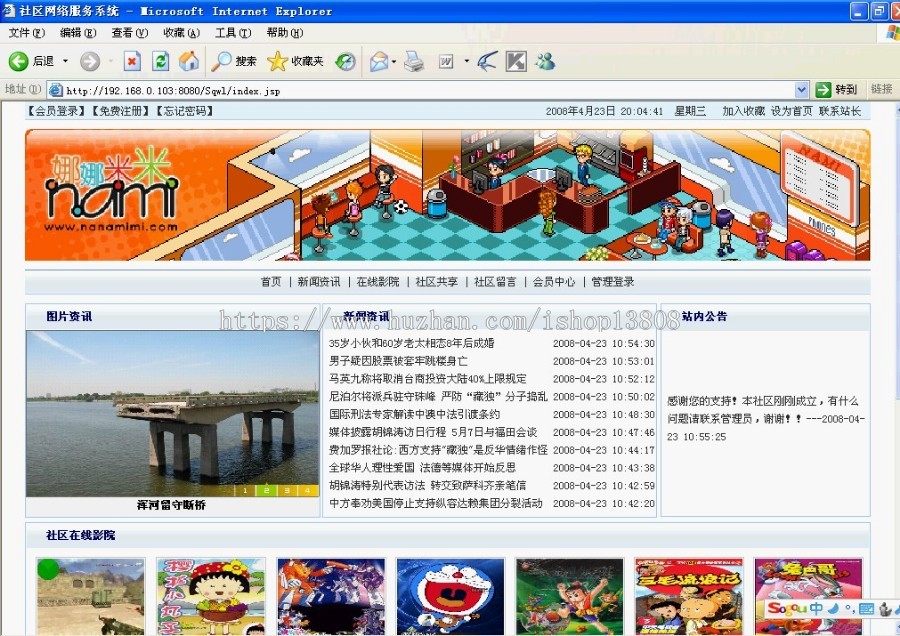Select slide 3 in the image carousel
900x636 pixels.
coord(287,490)
